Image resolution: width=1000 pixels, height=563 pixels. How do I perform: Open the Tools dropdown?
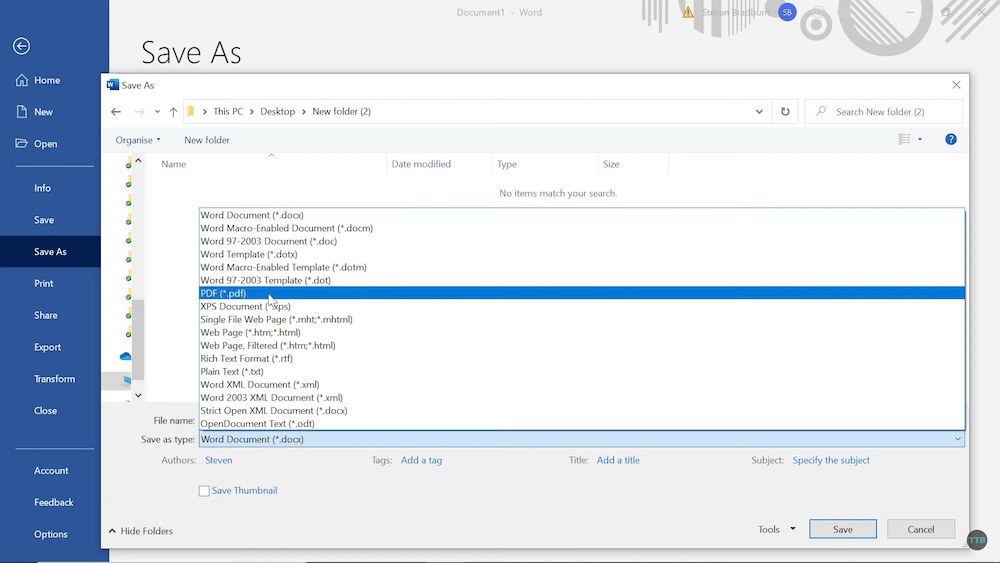tap(776, 529)
